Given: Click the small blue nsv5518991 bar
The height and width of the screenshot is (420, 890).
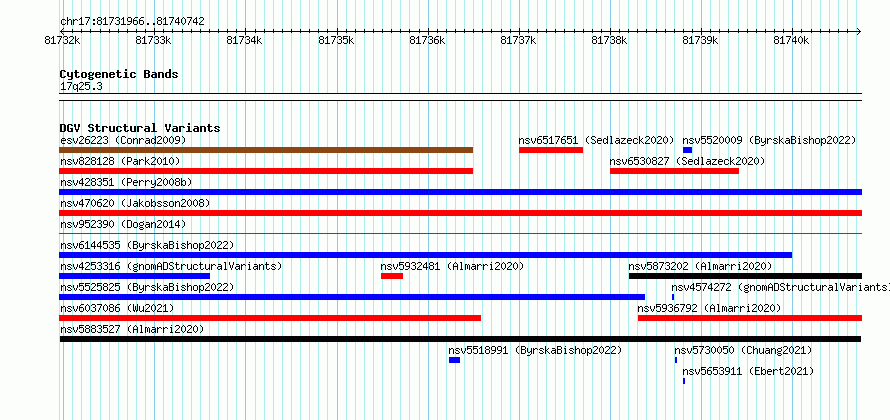Looking at the screenshot, I should click(x=455, y=360).
